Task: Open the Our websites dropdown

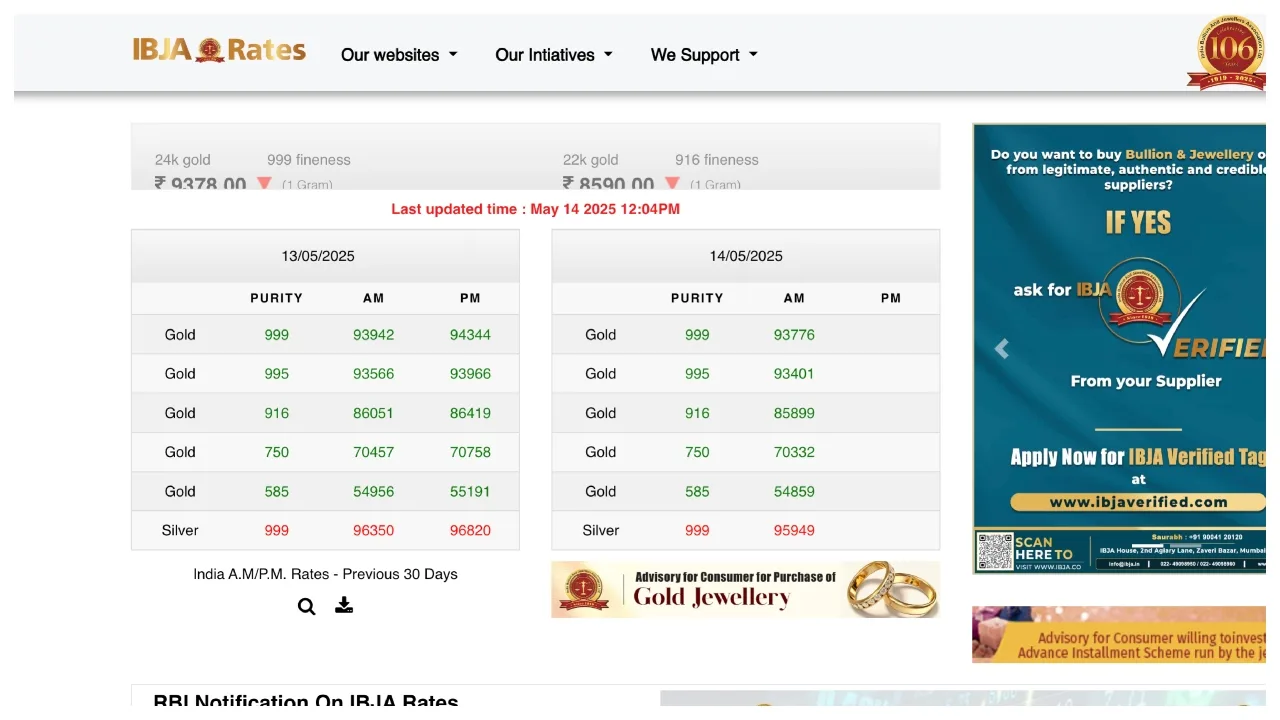Action: coord(399,55)
